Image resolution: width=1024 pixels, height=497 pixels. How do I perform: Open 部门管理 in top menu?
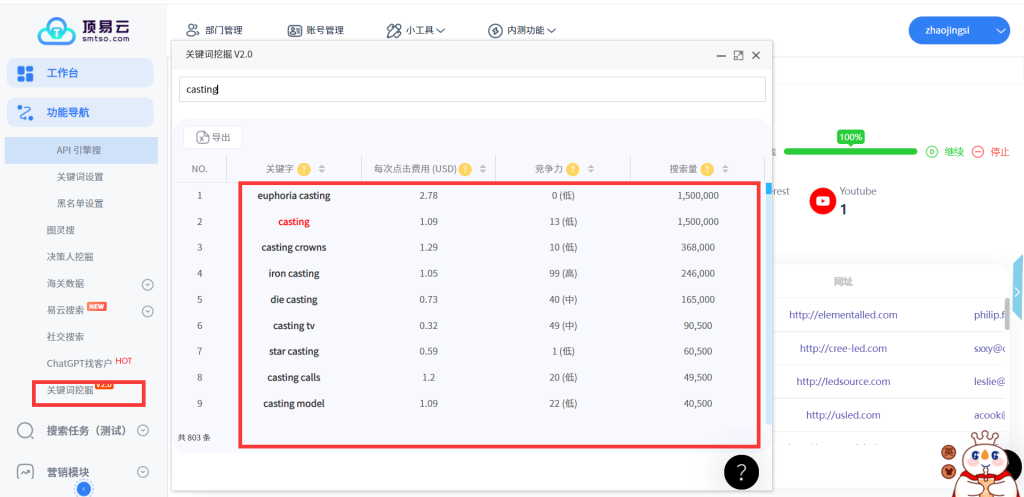click(214, 31)
